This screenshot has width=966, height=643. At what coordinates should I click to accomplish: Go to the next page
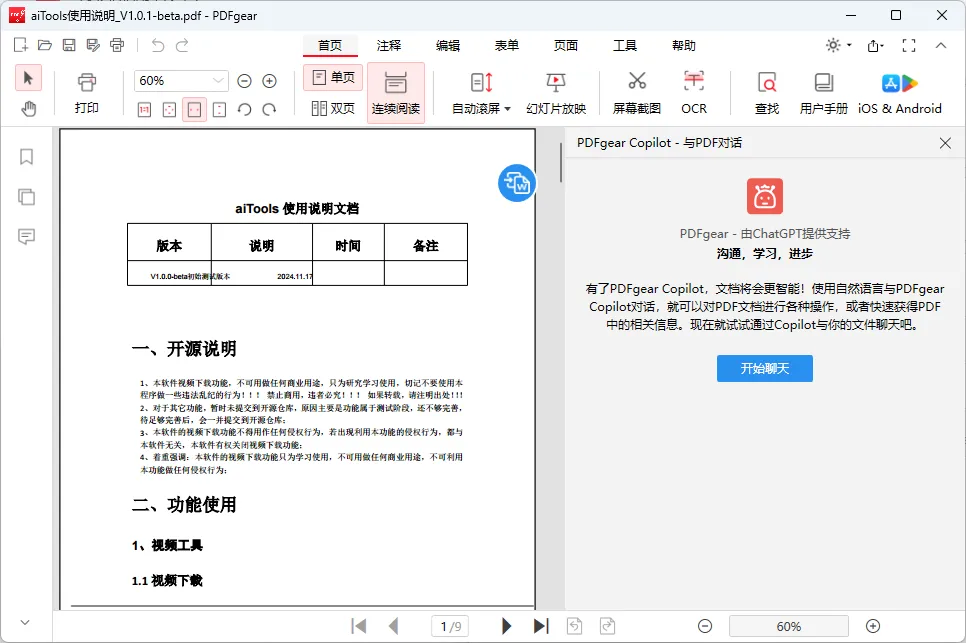pyautogui.click(x=506, y=626)
